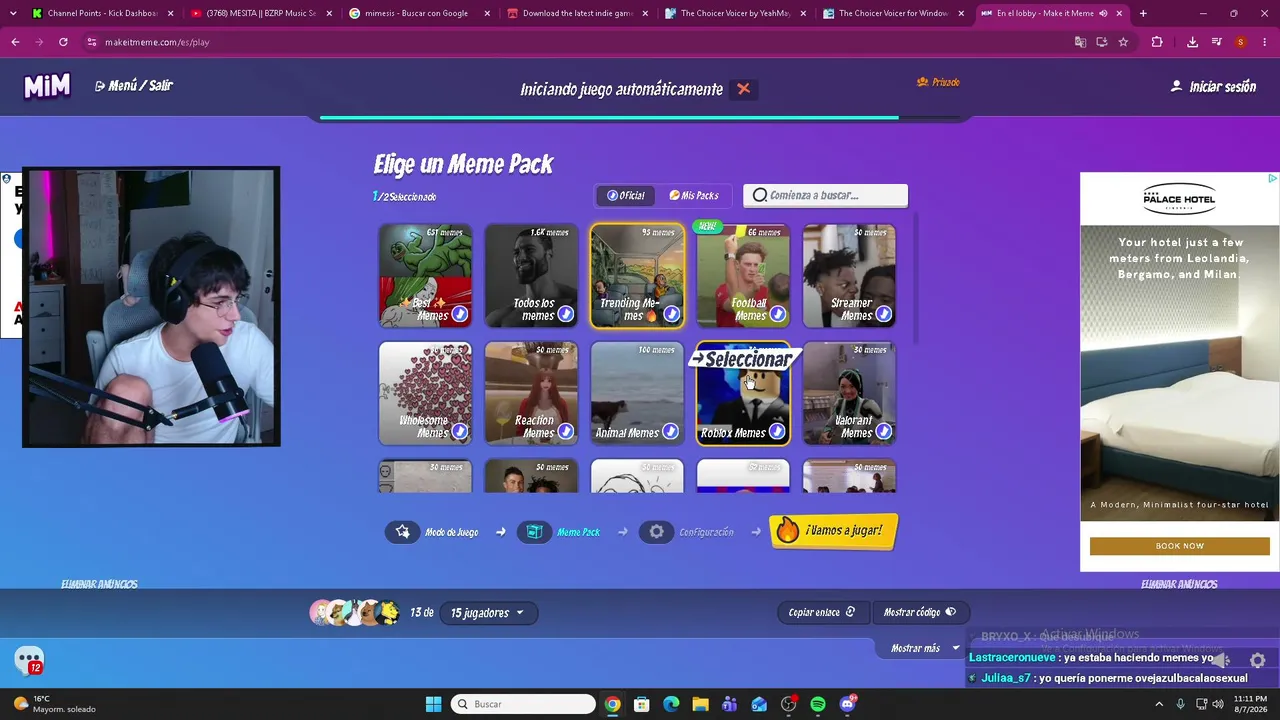Click the official badge icon on Valorant Memes

[x=883, y=432]
